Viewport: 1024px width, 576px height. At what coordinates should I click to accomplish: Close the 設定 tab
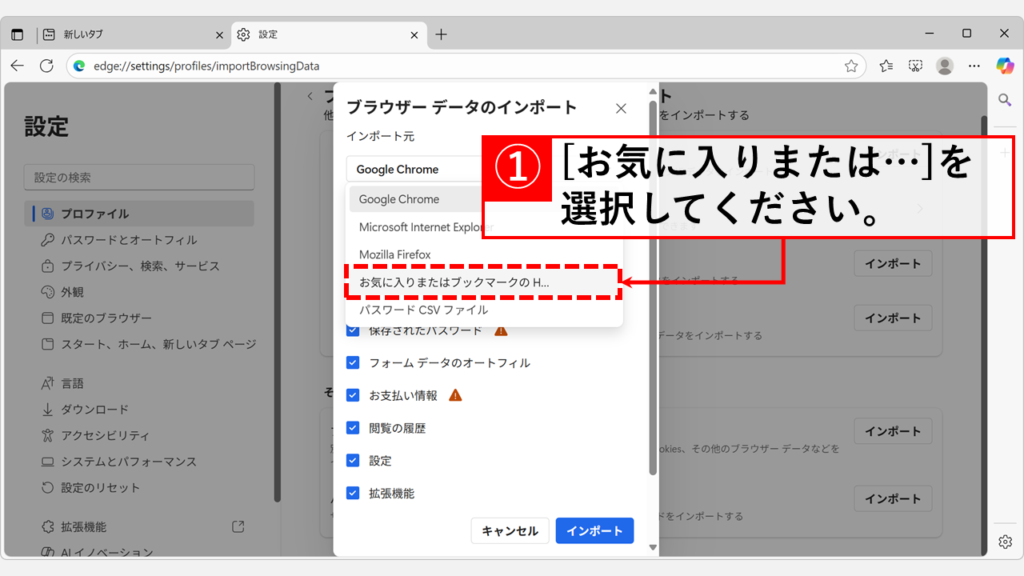point(414,35)
